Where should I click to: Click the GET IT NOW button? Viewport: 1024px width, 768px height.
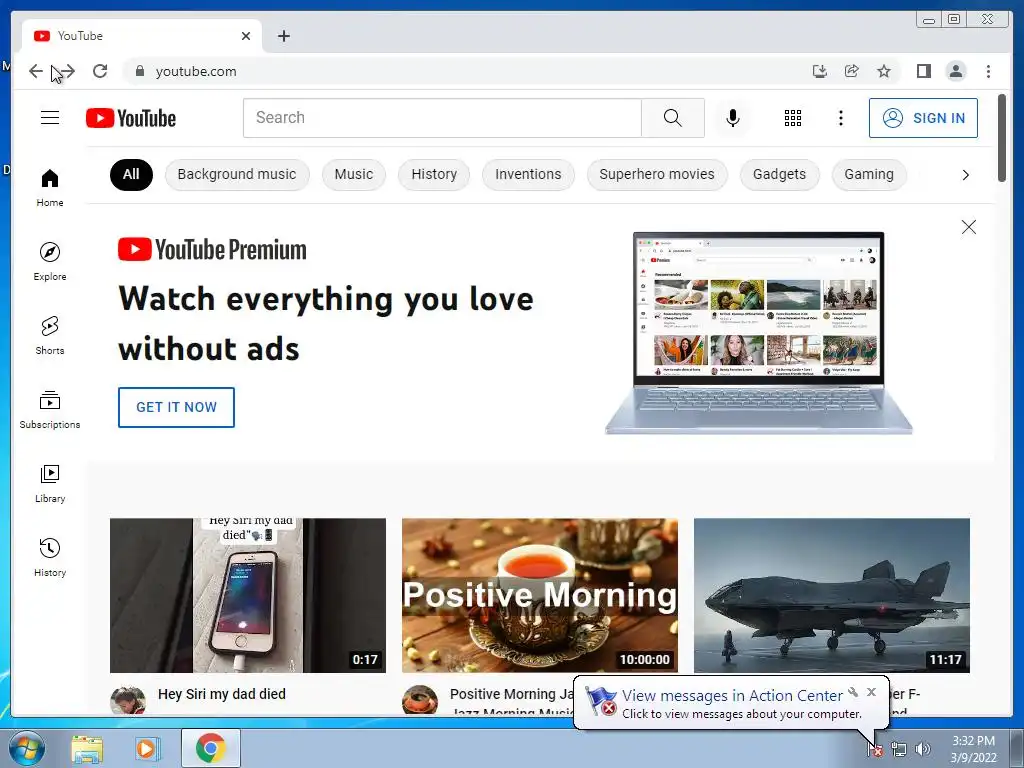(176, 408)
